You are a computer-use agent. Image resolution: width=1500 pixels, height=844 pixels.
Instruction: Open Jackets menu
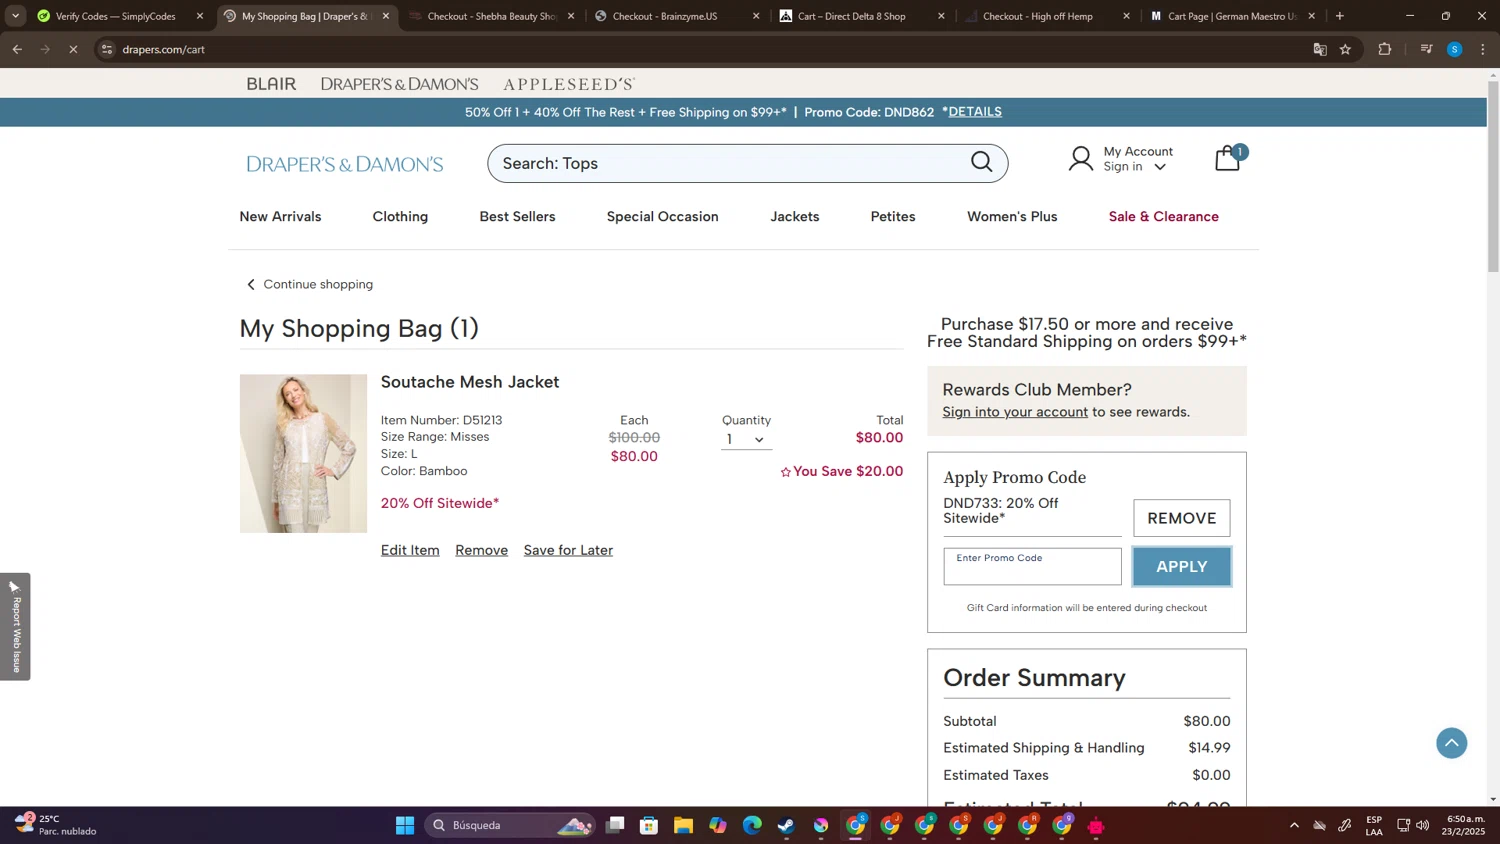pos(795,216)
